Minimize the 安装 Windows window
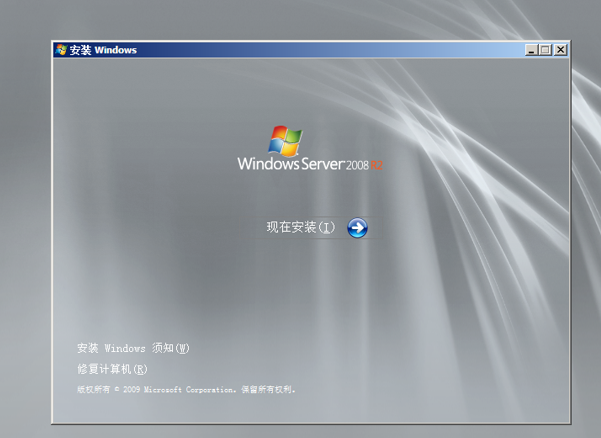This screenshot has width=601, height=438. [x=531, y=50]
